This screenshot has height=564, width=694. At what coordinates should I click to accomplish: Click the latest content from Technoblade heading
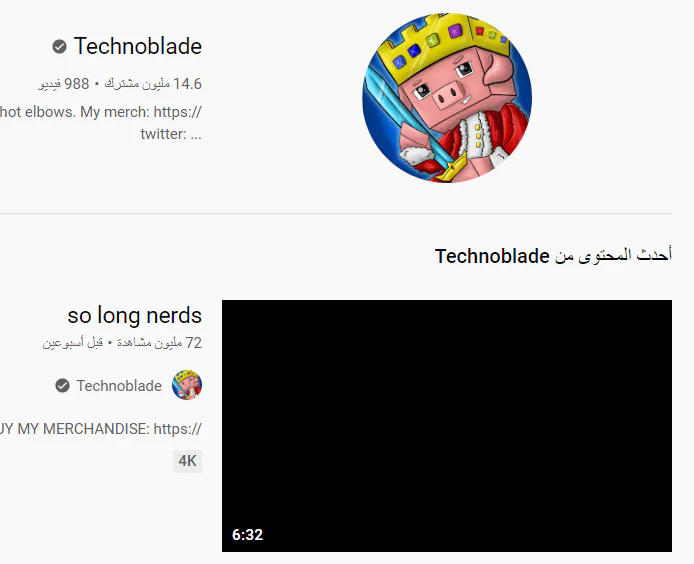coord(553,256)
